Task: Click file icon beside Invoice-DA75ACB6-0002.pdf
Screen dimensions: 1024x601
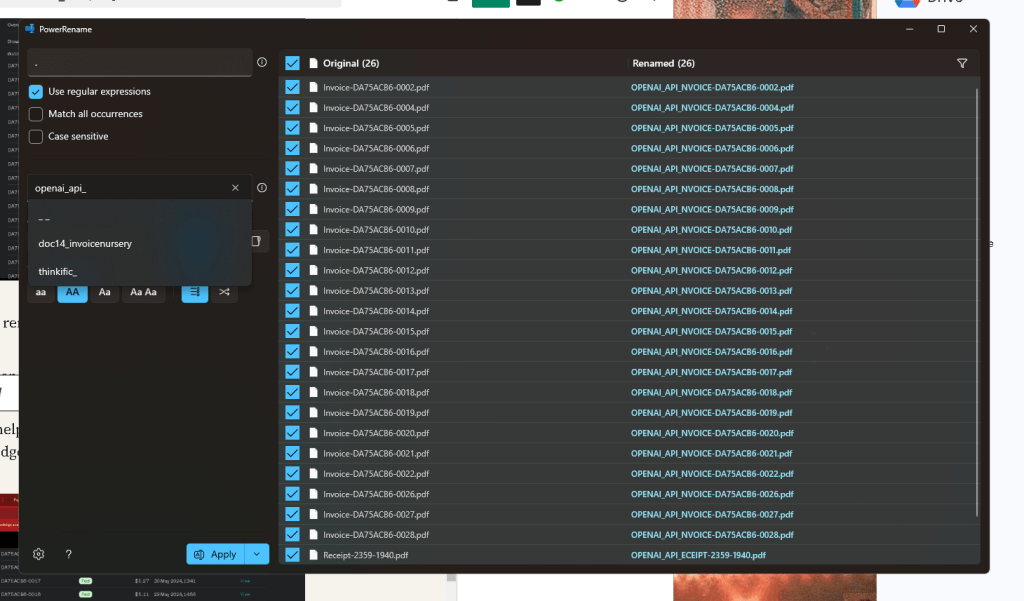Action: click(x=313, y=87)
